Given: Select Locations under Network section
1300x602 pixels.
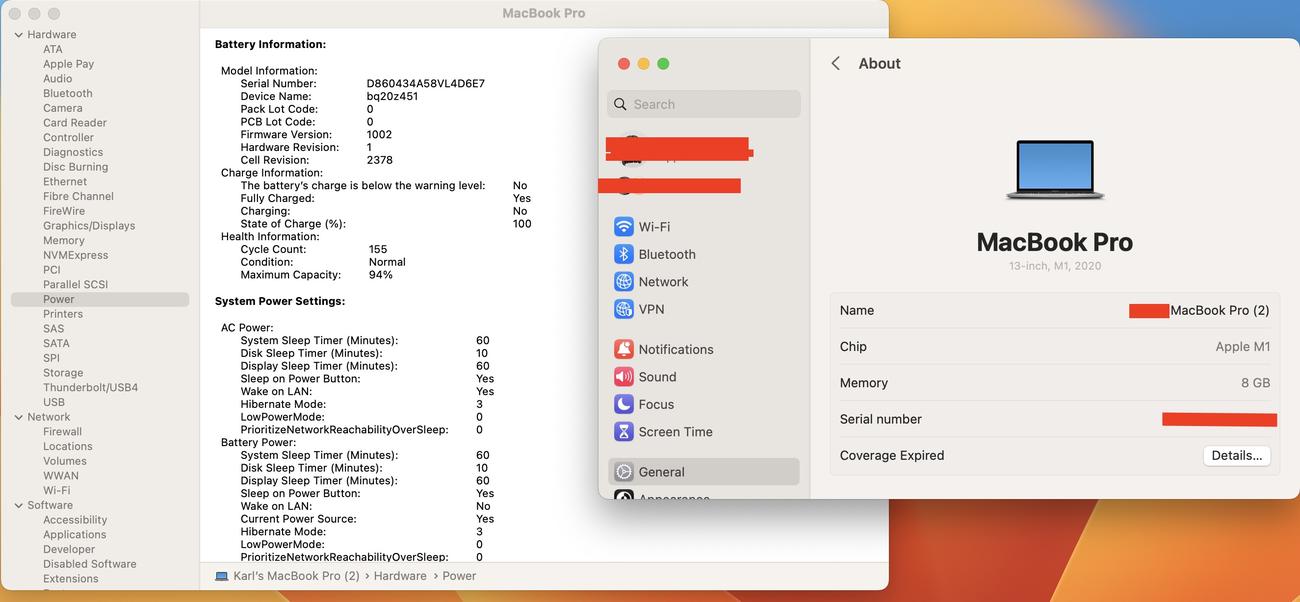Looking at the screenshot, I should [68, 446].
